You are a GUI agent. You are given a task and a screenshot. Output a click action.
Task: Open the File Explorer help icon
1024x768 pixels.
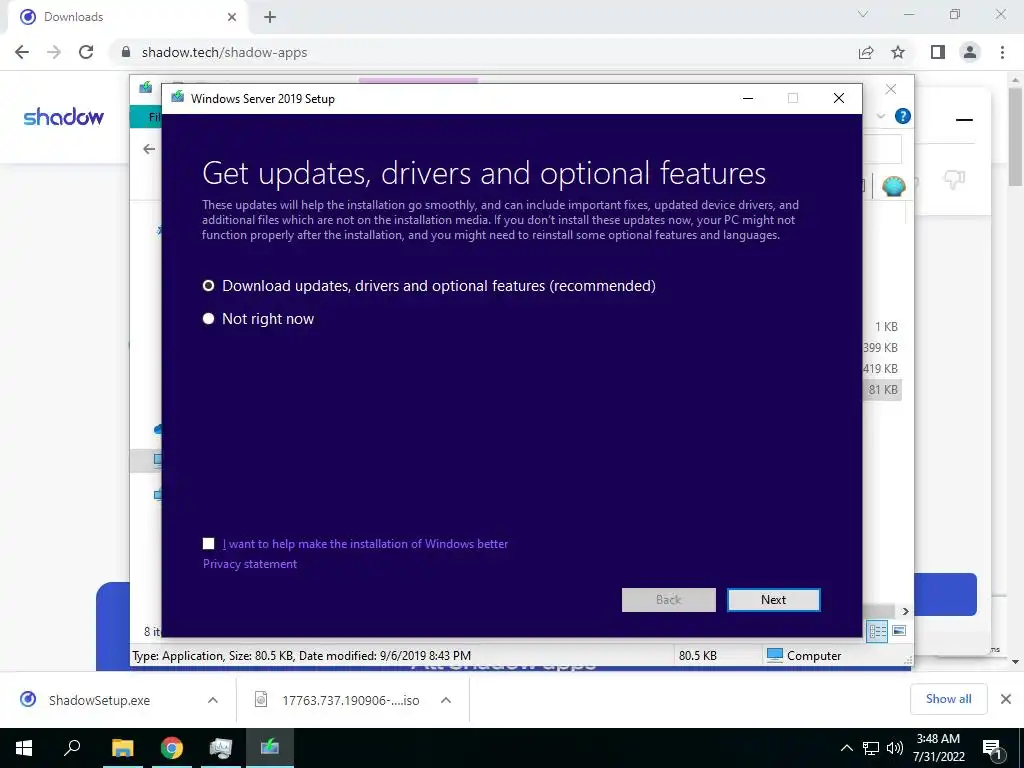[903, 116]
